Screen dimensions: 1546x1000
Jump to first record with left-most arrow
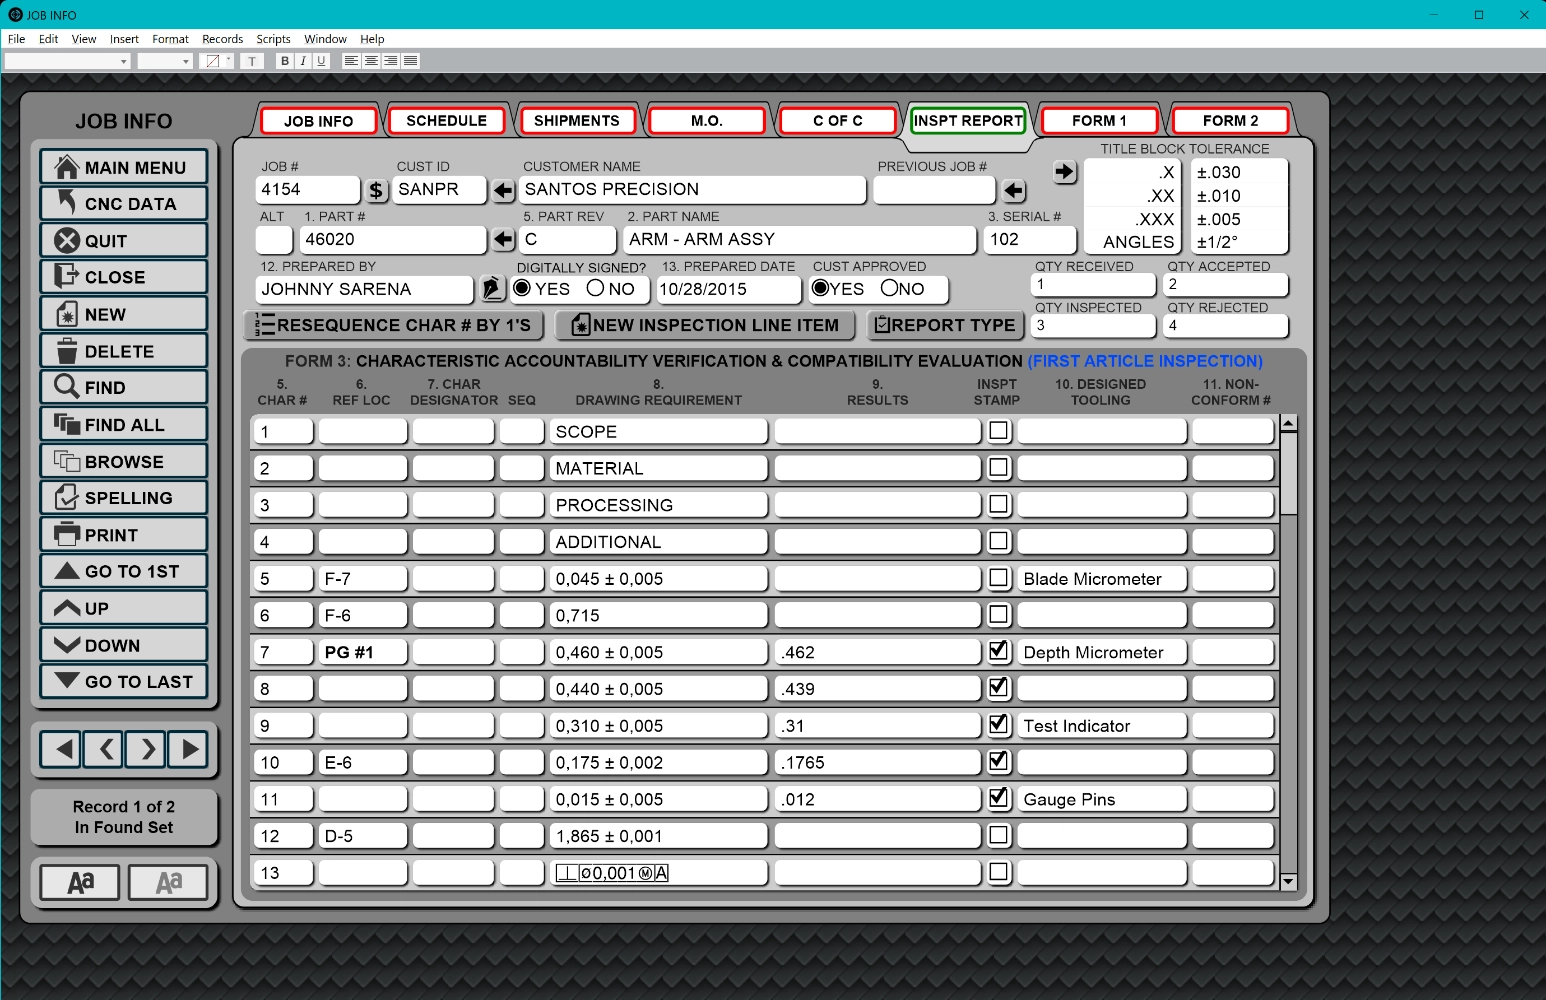(62, 748)
